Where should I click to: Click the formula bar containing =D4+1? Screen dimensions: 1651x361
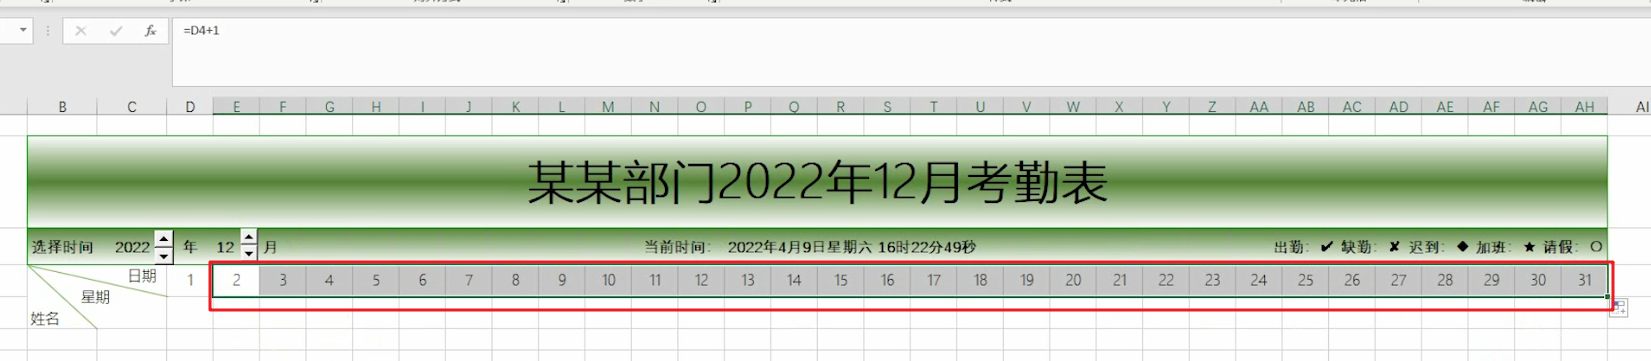tap(910, 52)
